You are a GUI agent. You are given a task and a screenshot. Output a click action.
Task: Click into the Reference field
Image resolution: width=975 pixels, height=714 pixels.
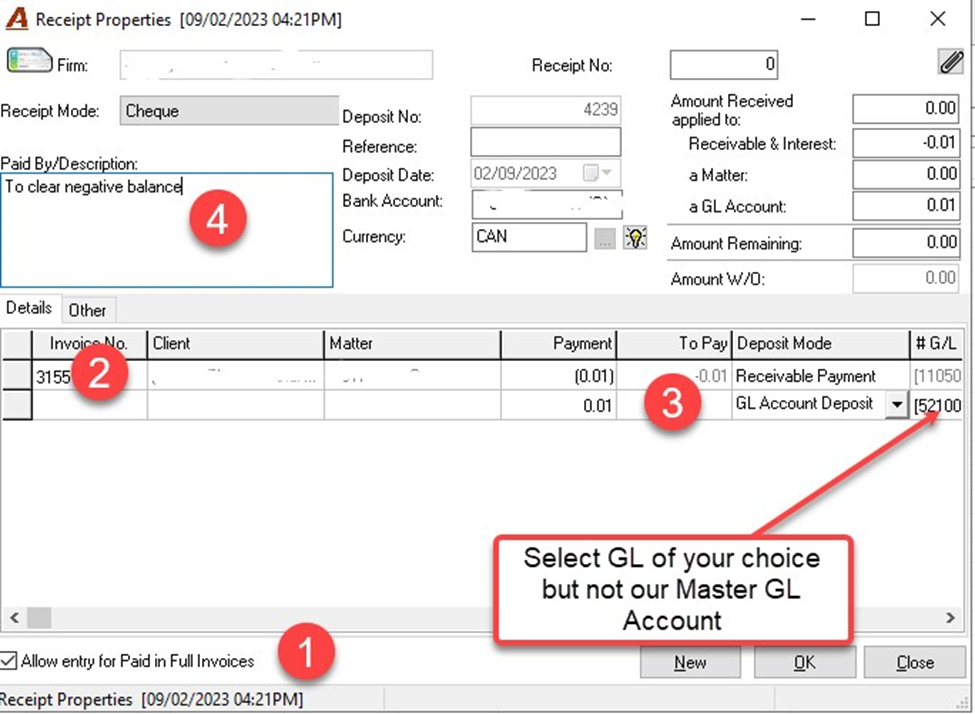click(545, 142)
